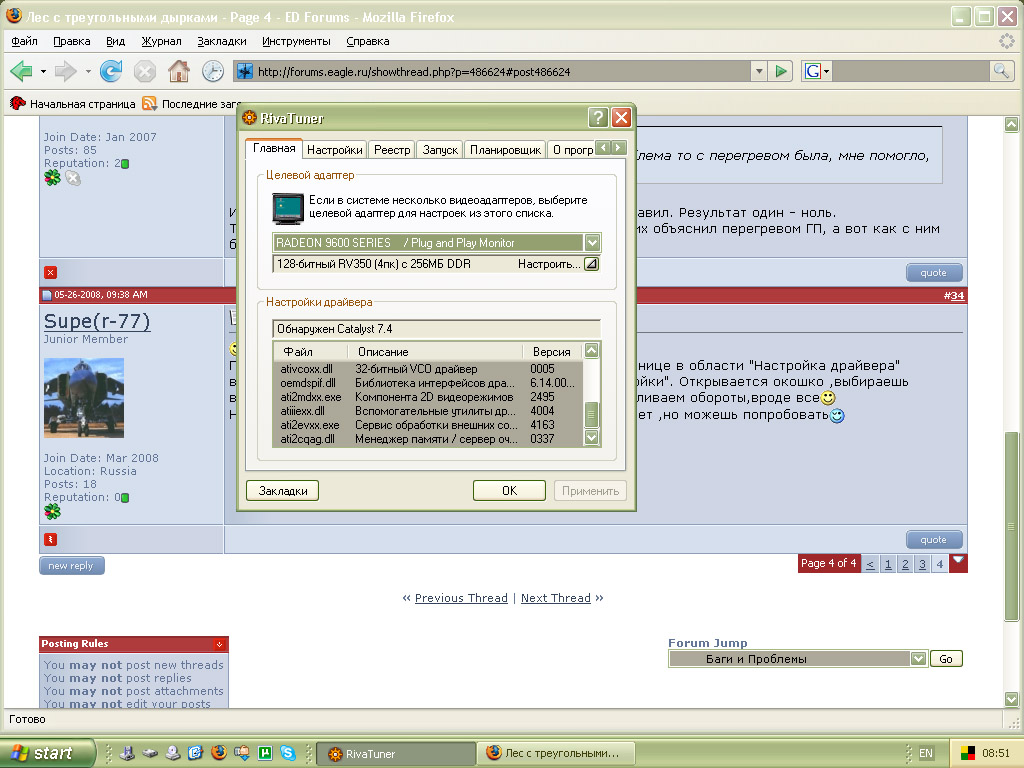Collapse Posting Rules with its red arrow icon
This screenshot has width=1024, height=768.
click(219, 644)
